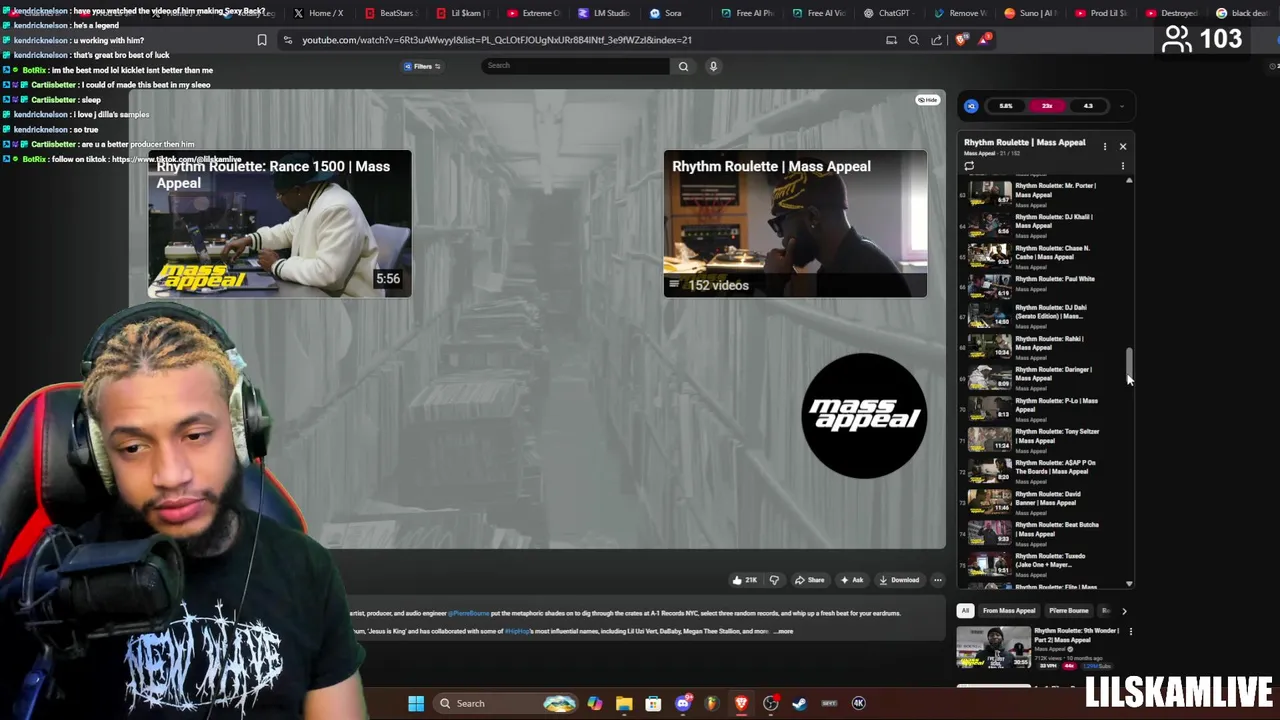Bookmark this page

[262, 40]
